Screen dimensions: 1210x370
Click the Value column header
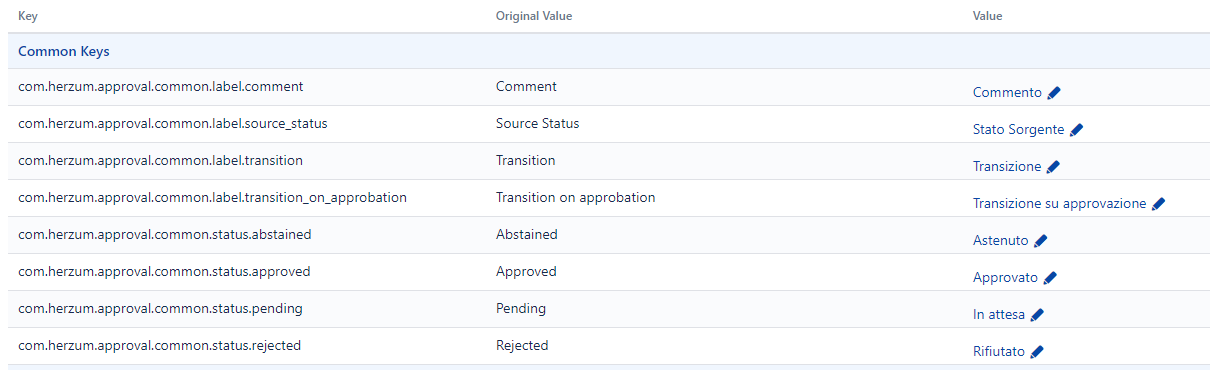coord(988,17)
